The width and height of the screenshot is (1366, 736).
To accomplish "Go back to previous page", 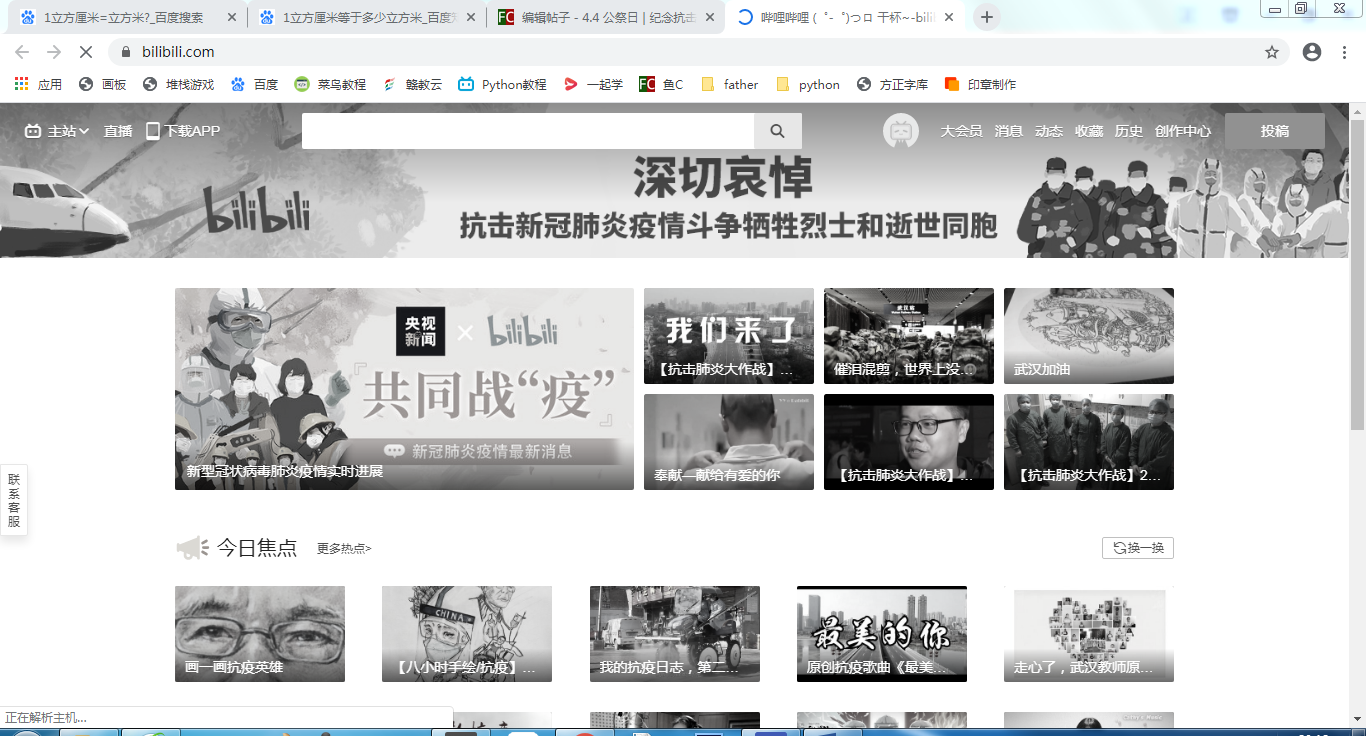I will (x=22, y=52).
